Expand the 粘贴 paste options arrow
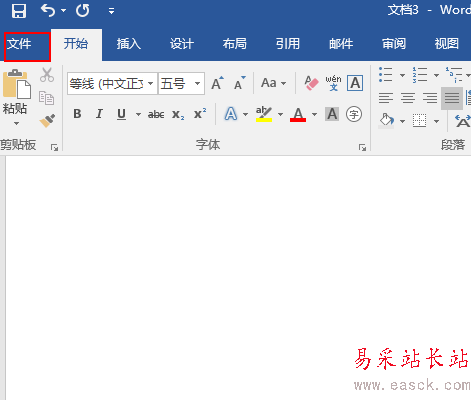This screenshot has height=400, width=471. pyautogui.click(x=16, y=124)
